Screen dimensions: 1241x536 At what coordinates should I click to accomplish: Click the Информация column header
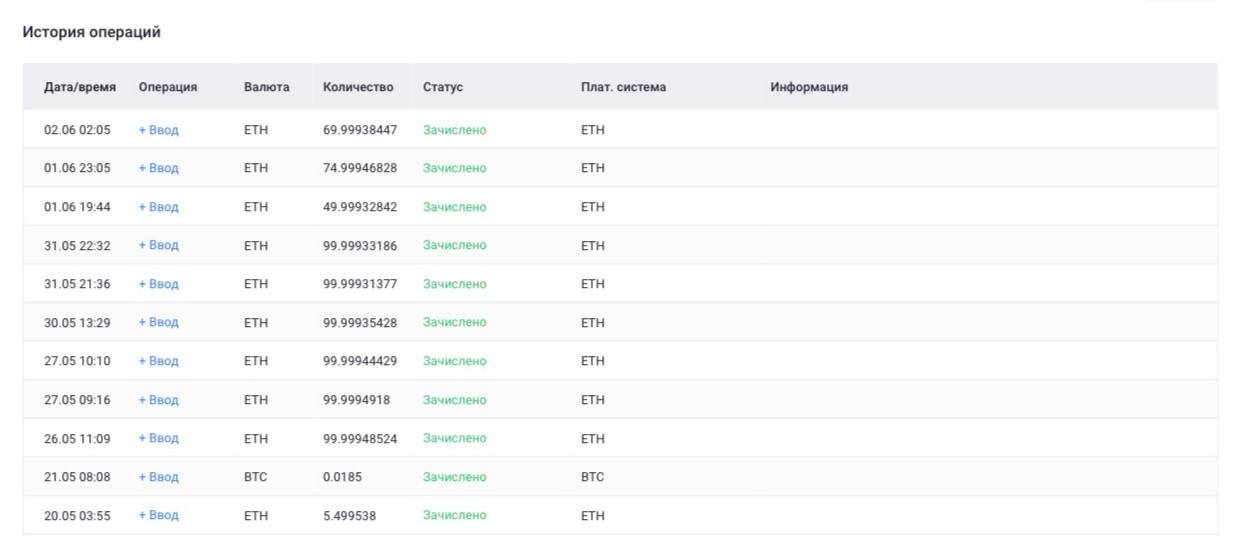point(809,87)
